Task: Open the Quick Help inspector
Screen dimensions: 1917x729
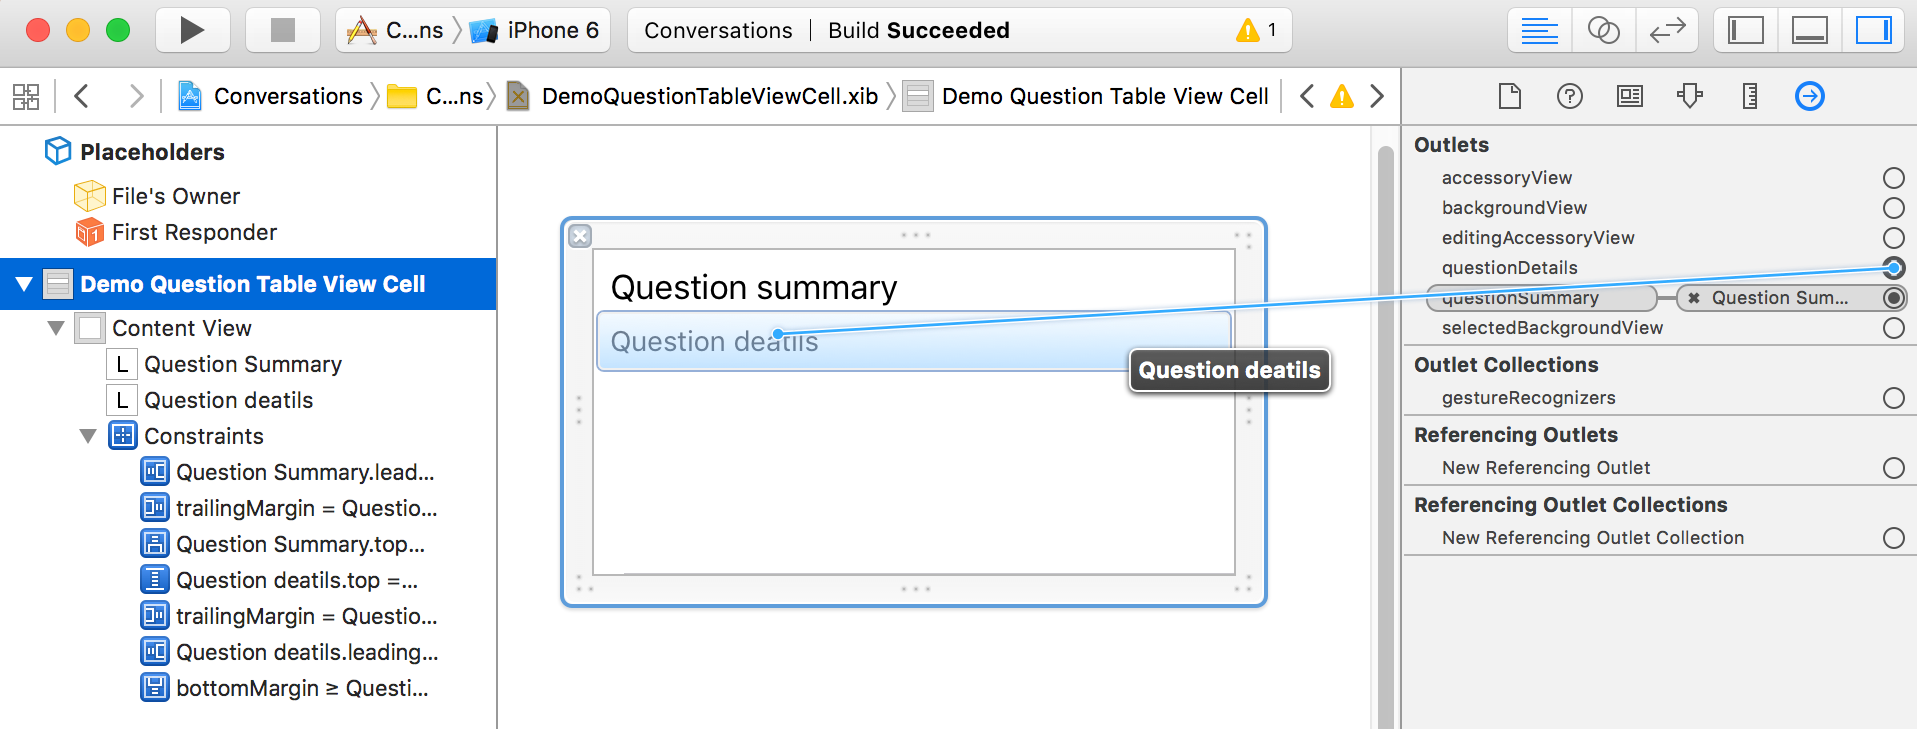Action: (1570, 96)
